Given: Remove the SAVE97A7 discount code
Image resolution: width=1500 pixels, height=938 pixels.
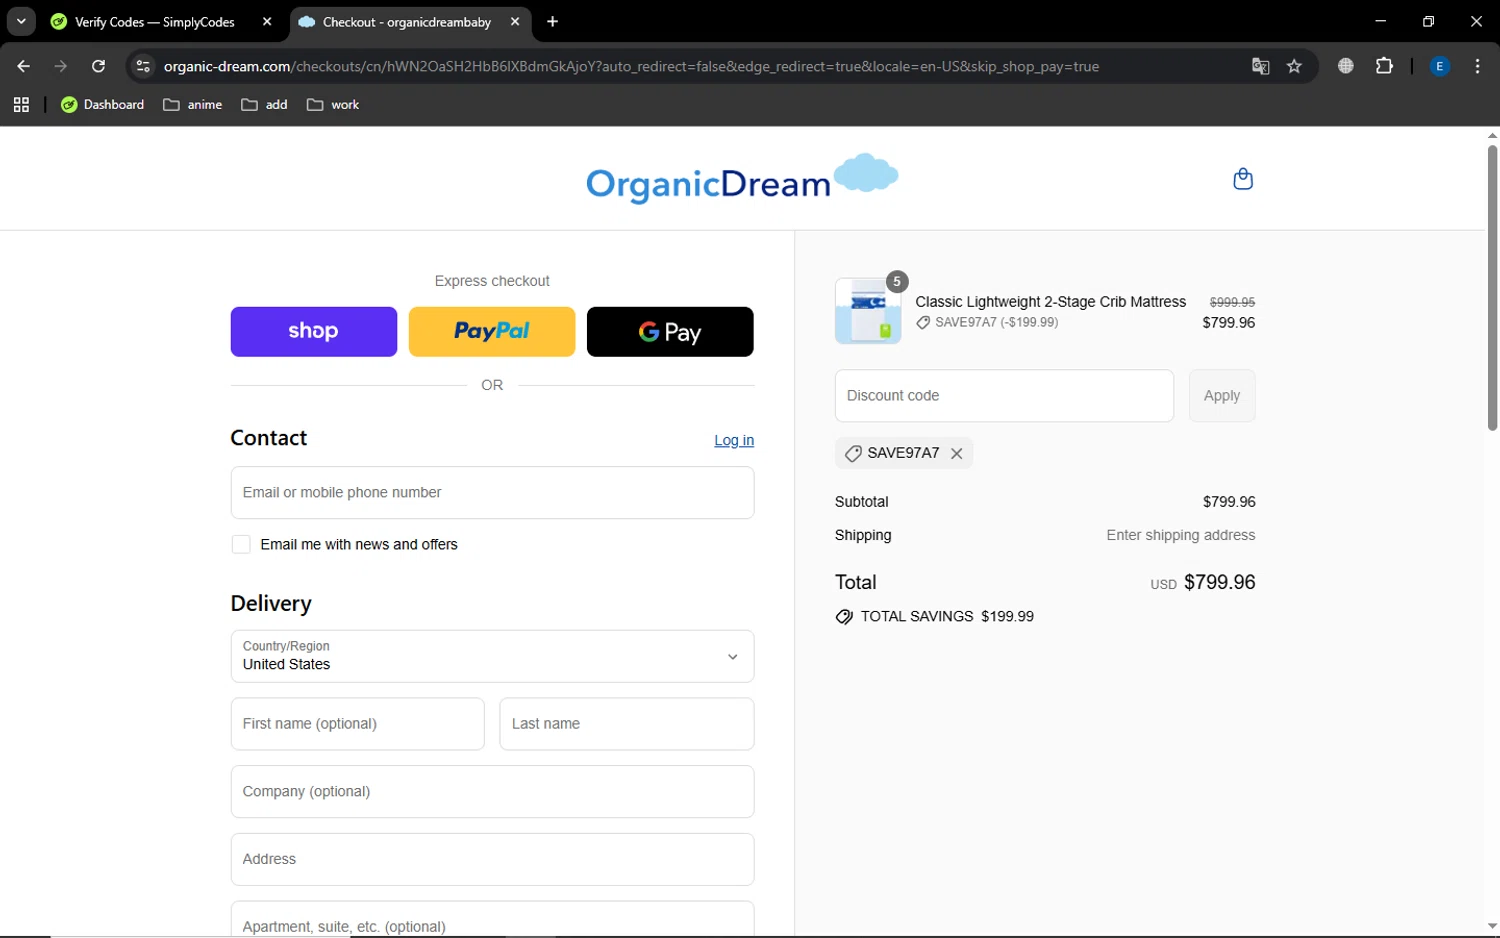Looking at the screenshot, I should point(957,453).
